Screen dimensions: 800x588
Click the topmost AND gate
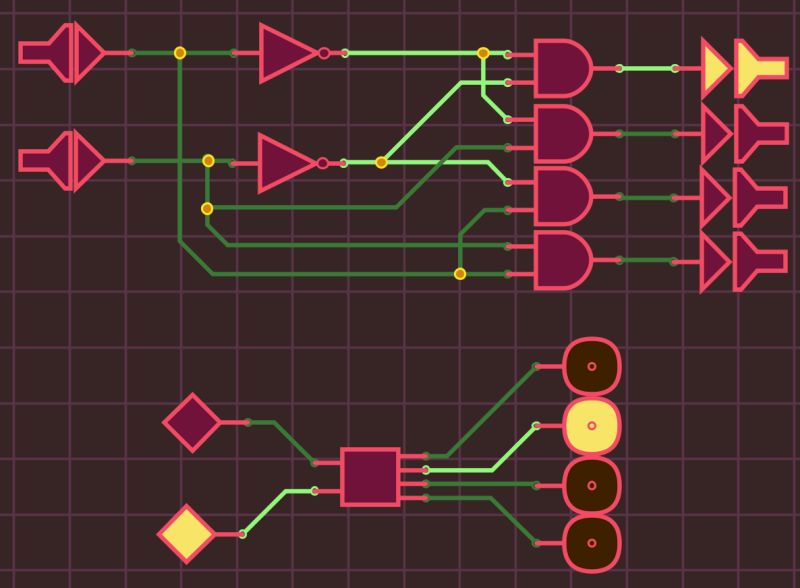tap(557, 69)
